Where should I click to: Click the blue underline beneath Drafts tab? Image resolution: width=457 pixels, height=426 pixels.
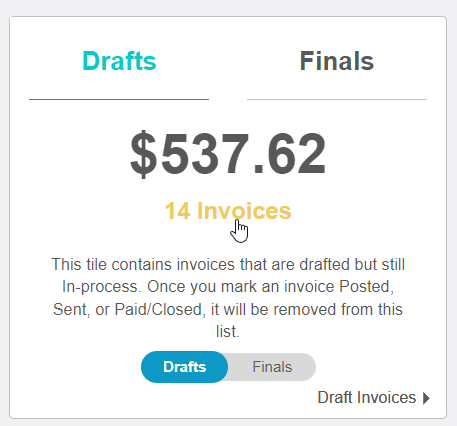[119, 99]
